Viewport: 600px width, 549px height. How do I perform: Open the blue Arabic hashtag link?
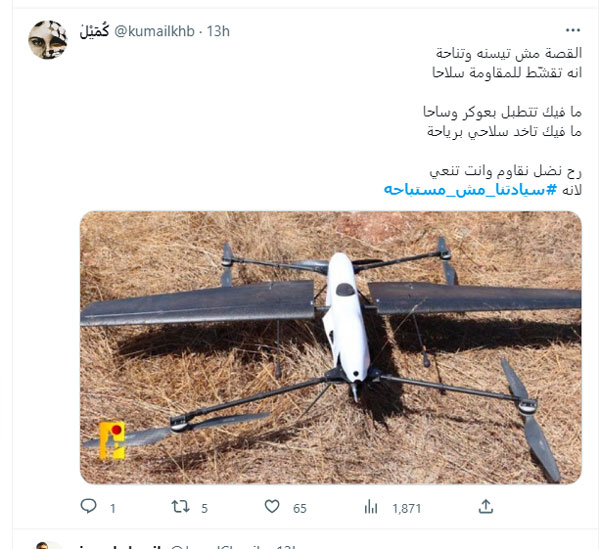470,189
